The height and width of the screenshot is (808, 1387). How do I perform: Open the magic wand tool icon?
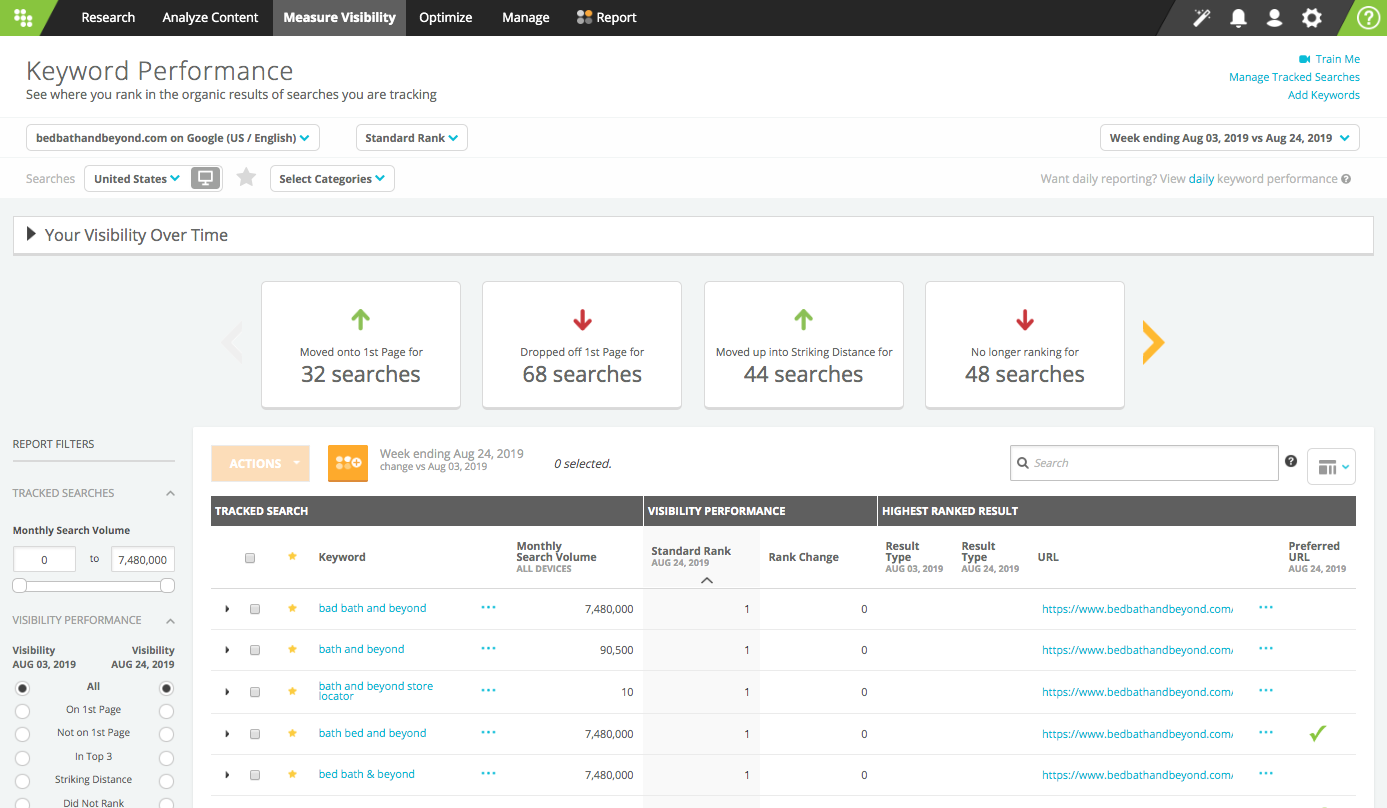coord(1203,18)
